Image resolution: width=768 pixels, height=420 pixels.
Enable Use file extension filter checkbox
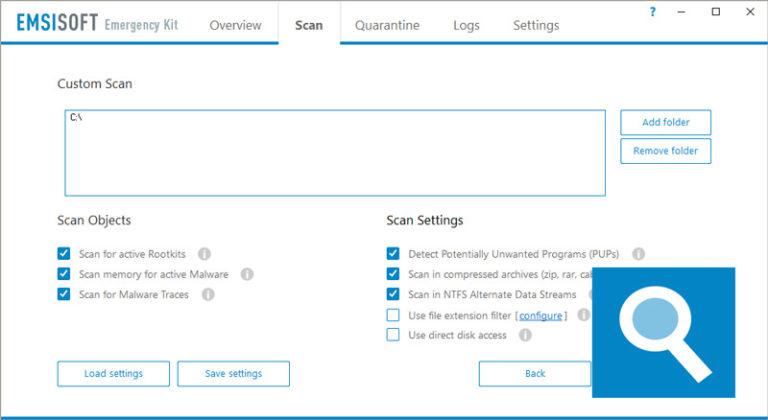tap(393, 315)
